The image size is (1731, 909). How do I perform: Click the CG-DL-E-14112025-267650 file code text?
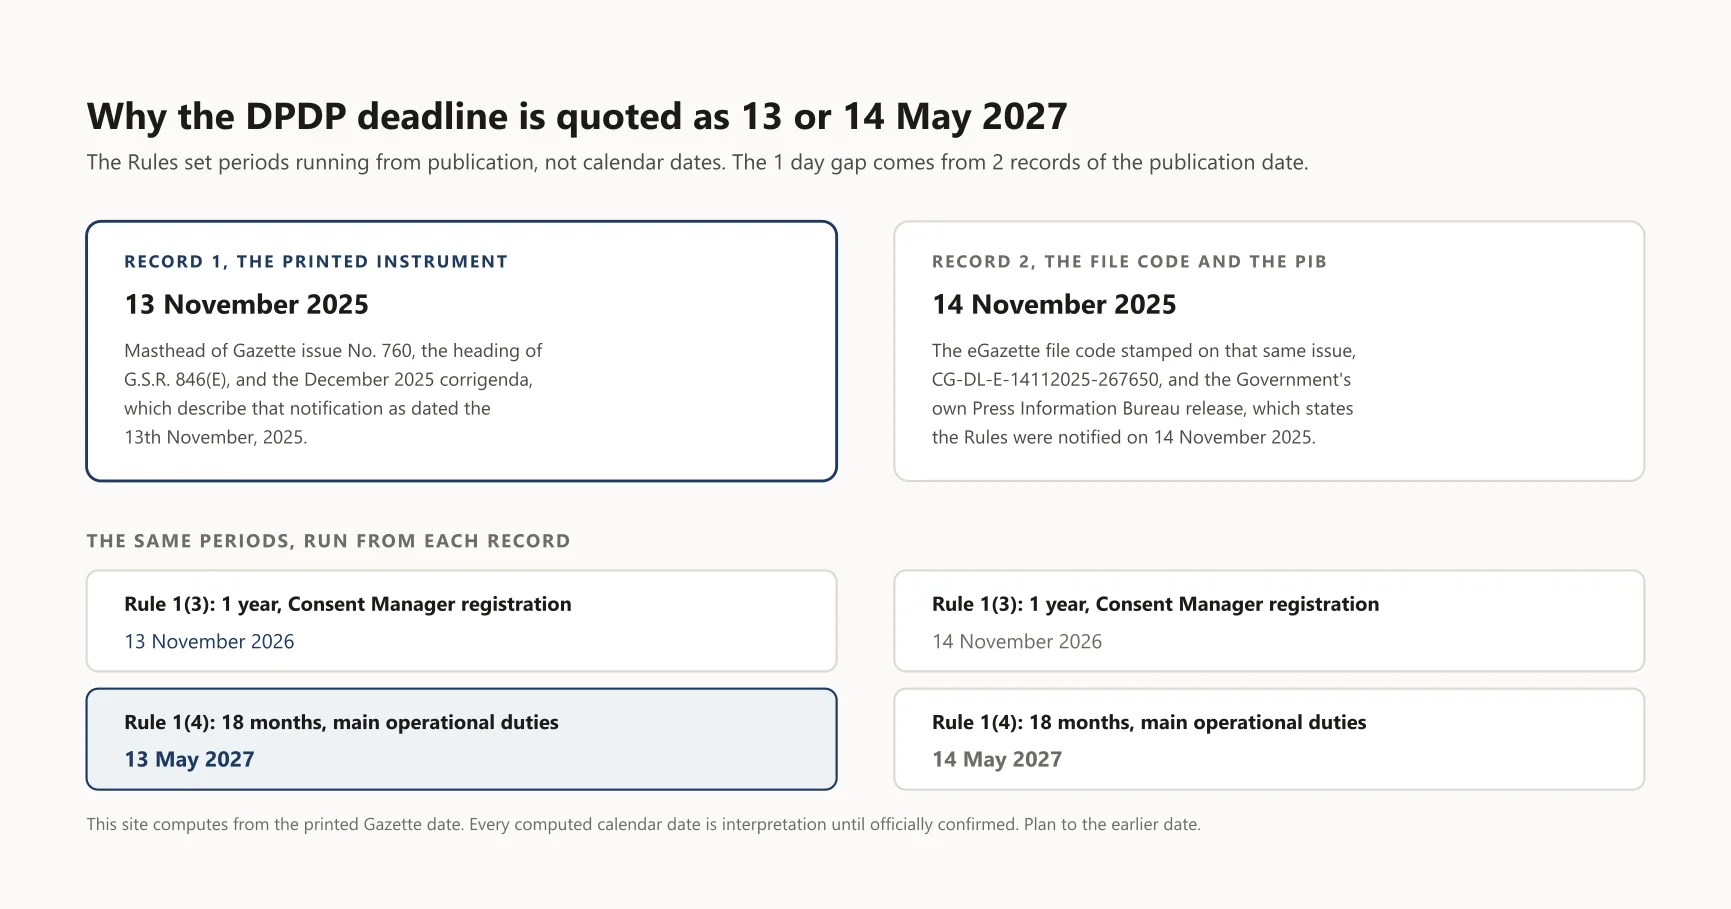[1046, 380]
